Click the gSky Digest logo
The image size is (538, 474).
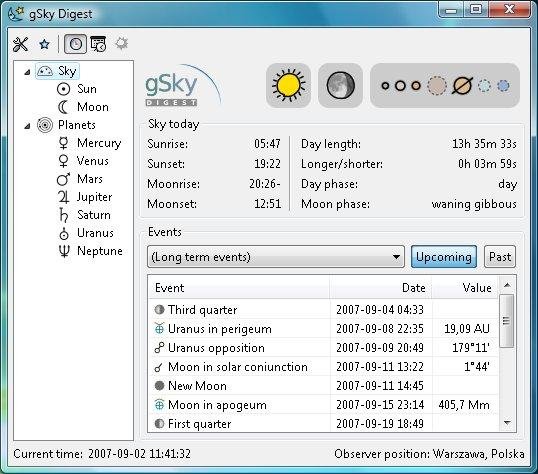tap(183, 86)
